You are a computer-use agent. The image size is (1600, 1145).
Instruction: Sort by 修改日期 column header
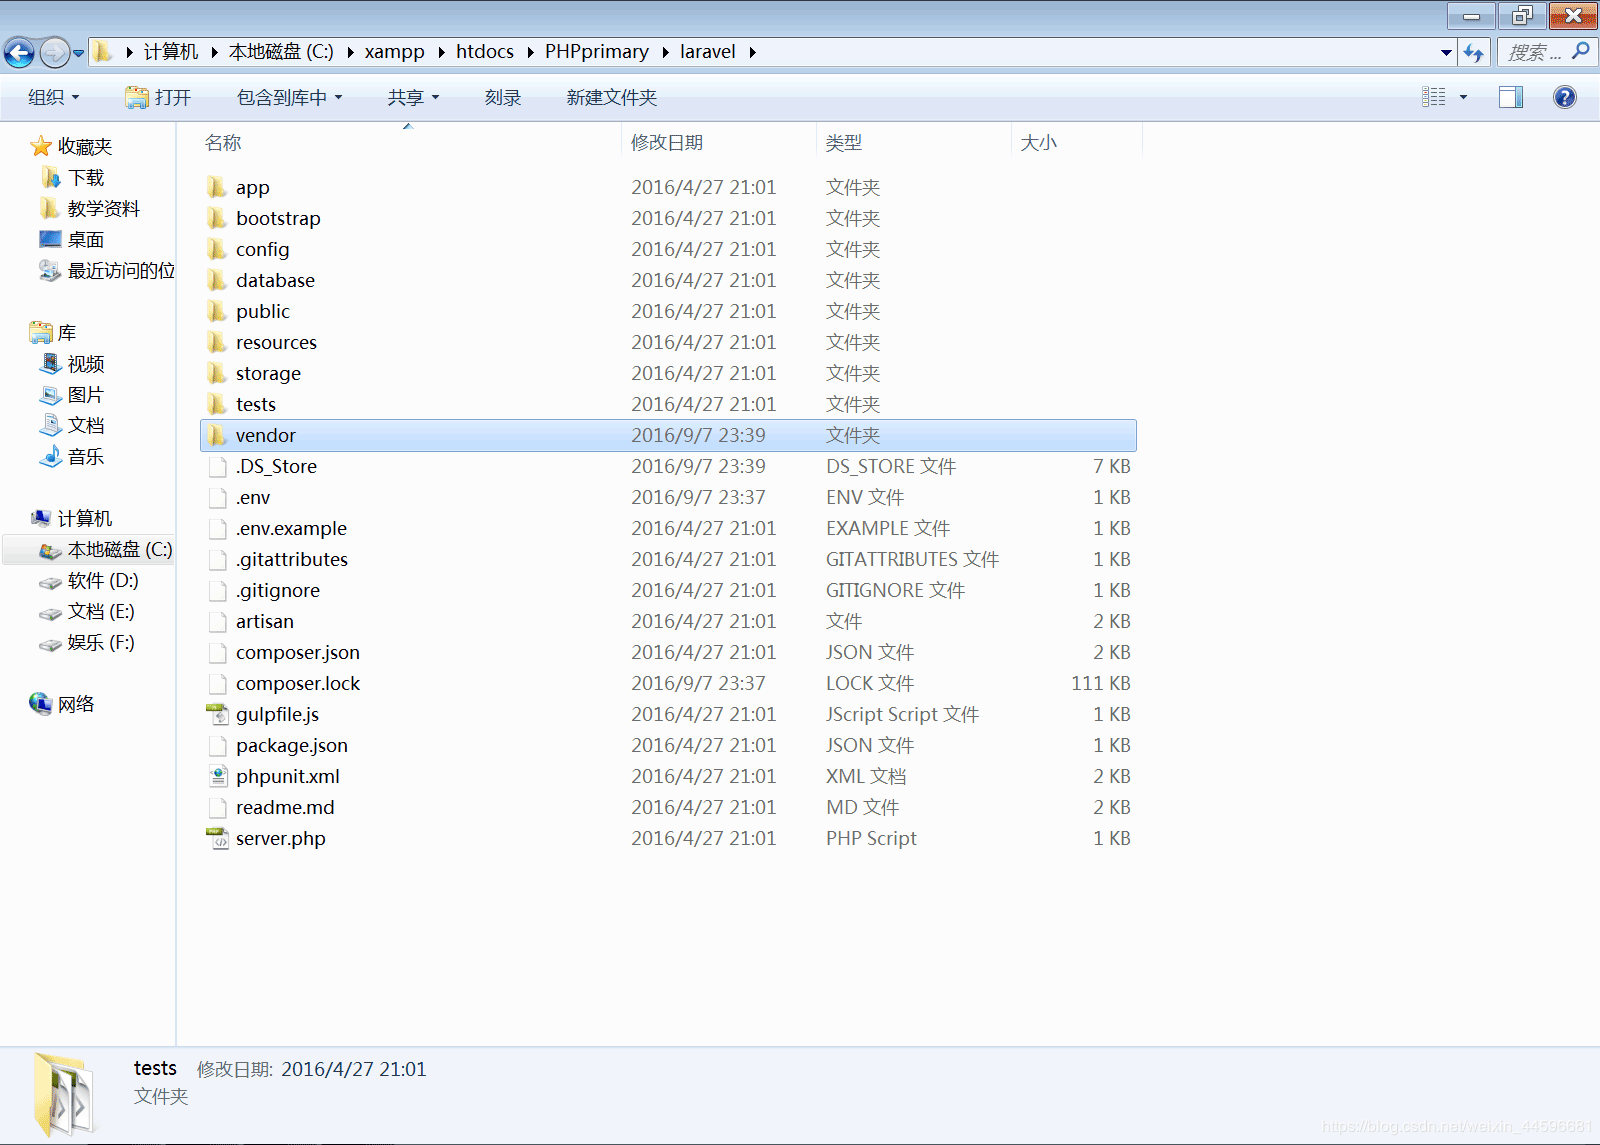point(667,143)
